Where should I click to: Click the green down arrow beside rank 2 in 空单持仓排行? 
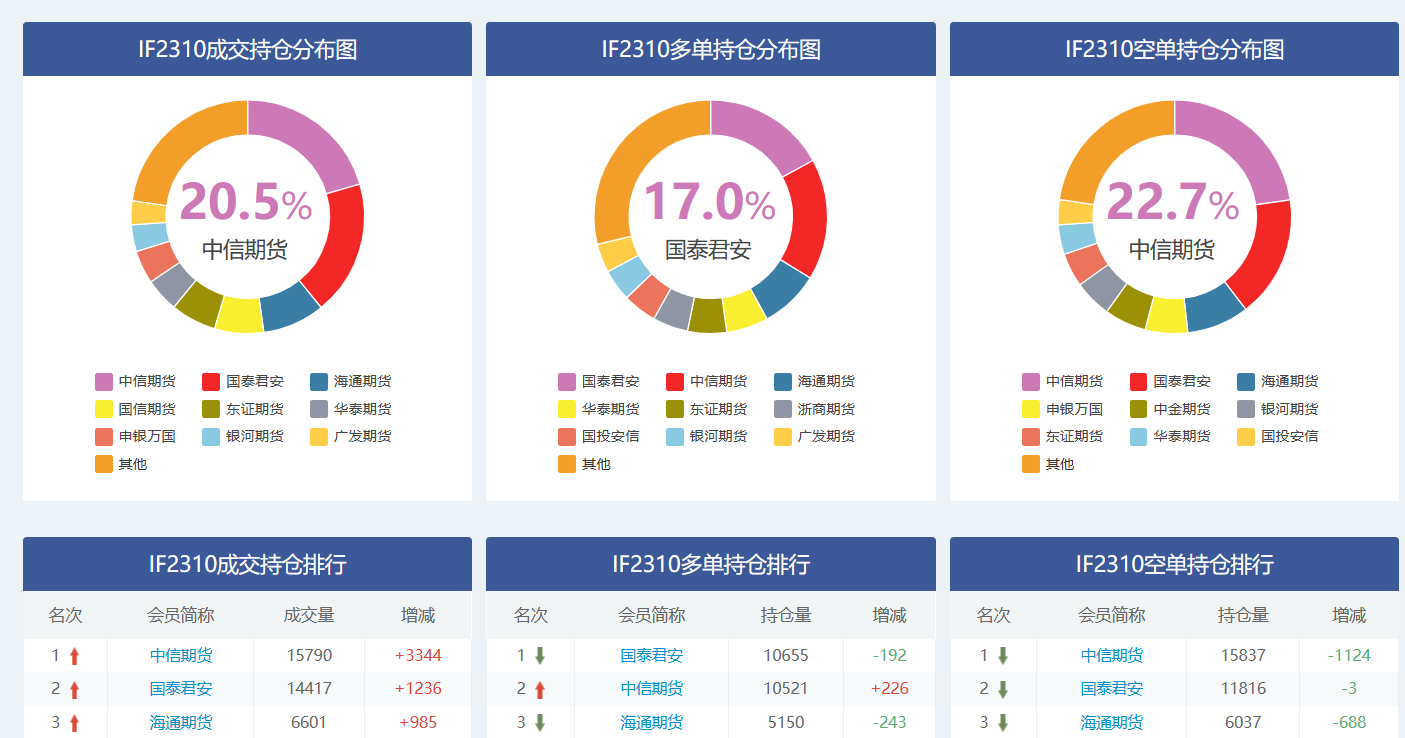pos(1003,689)
